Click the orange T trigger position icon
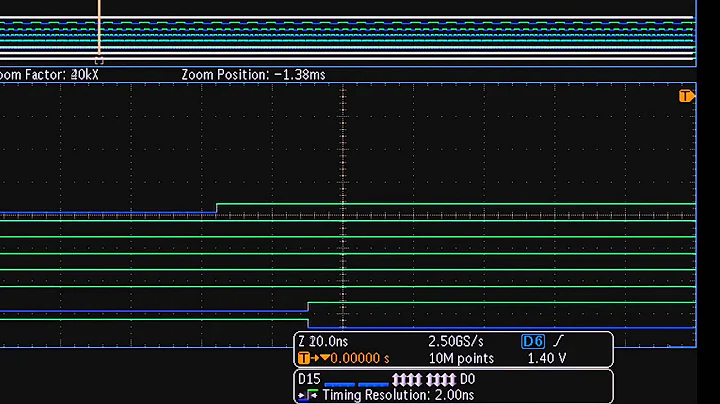The height and width of the screenshot is (404, 720). click(304, 358)
